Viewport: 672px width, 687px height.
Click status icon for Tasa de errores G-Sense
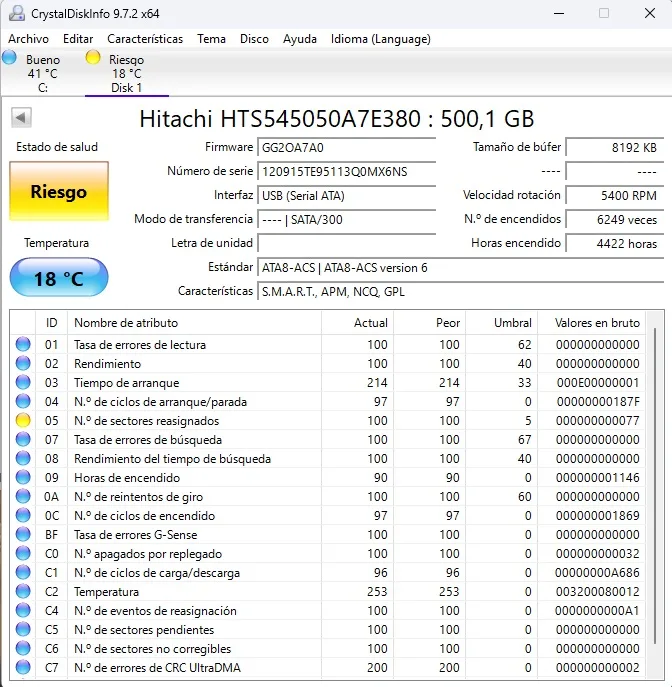[23, 535]
